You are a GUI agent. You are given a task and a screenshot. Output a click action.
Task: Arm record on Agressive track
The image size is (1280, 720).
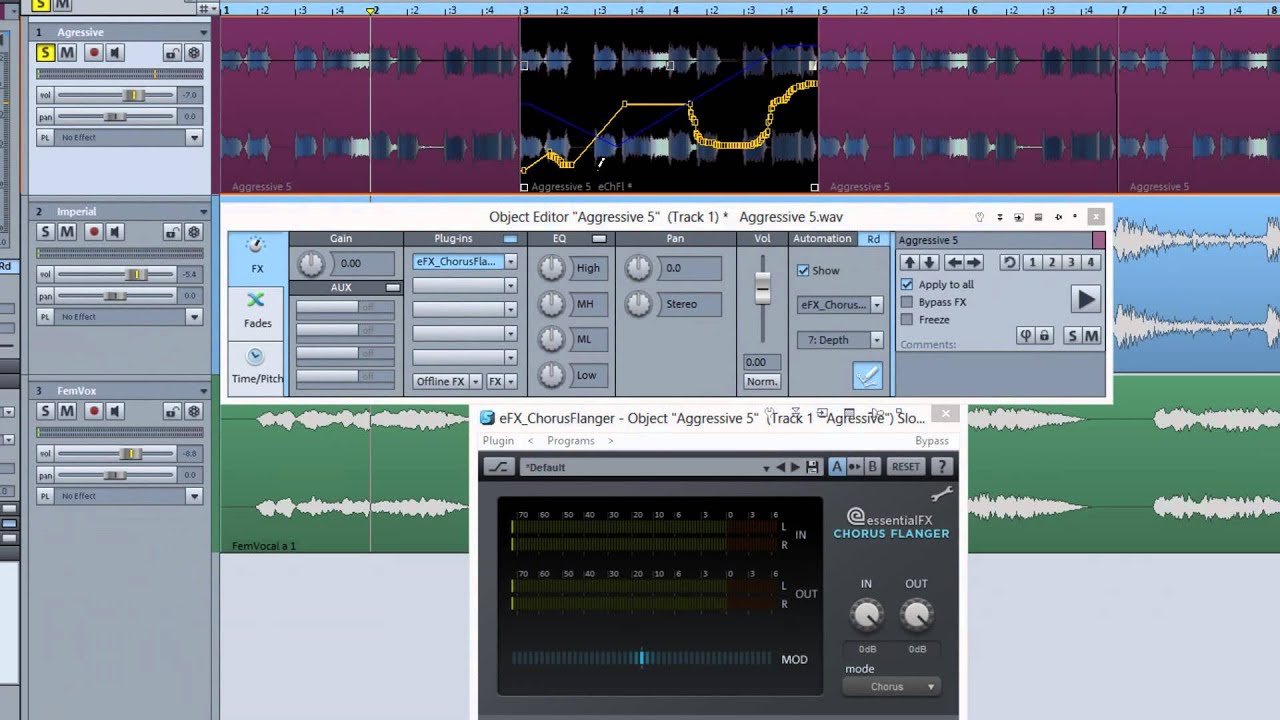pyautogui.click(x=94, y=53)
